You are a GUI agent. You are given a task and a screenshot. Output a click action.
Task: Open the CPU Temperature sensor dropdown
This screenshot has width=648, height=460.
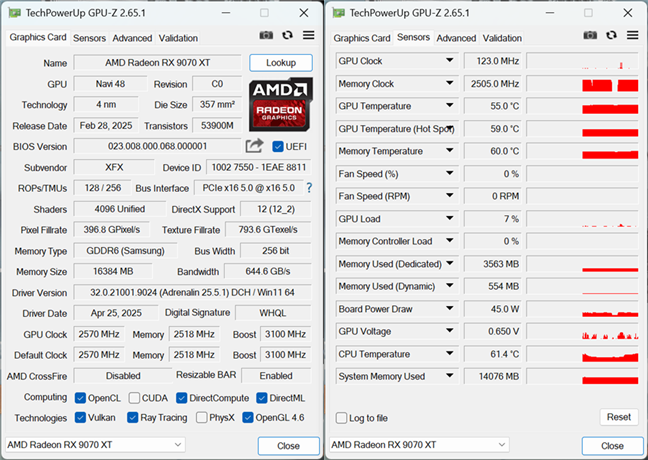[450, 353]
